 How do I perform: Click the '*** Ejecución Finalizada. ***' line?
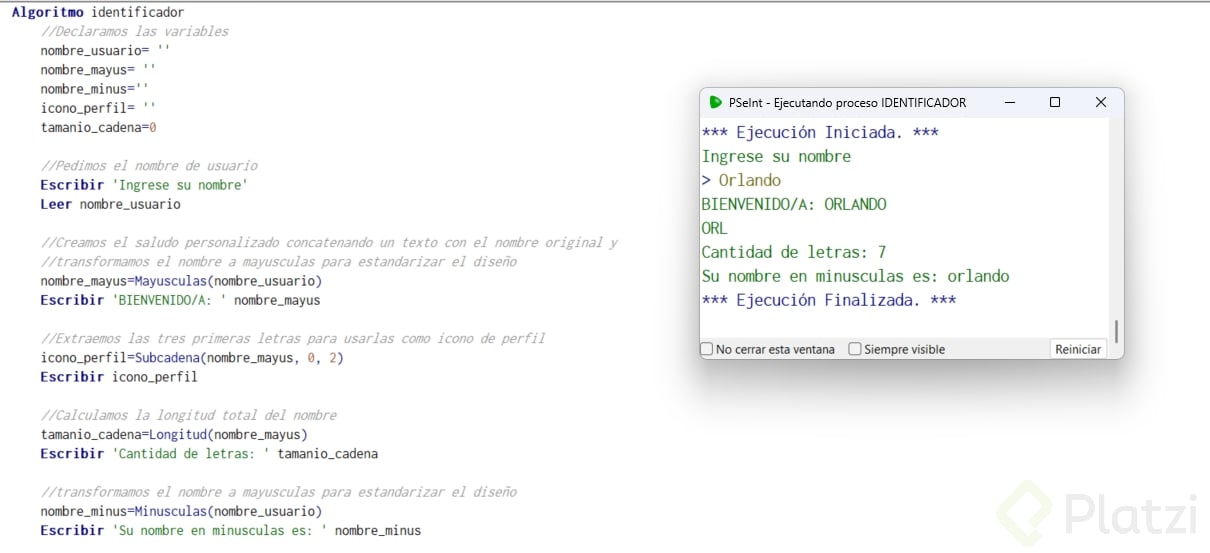pos(829,300)
